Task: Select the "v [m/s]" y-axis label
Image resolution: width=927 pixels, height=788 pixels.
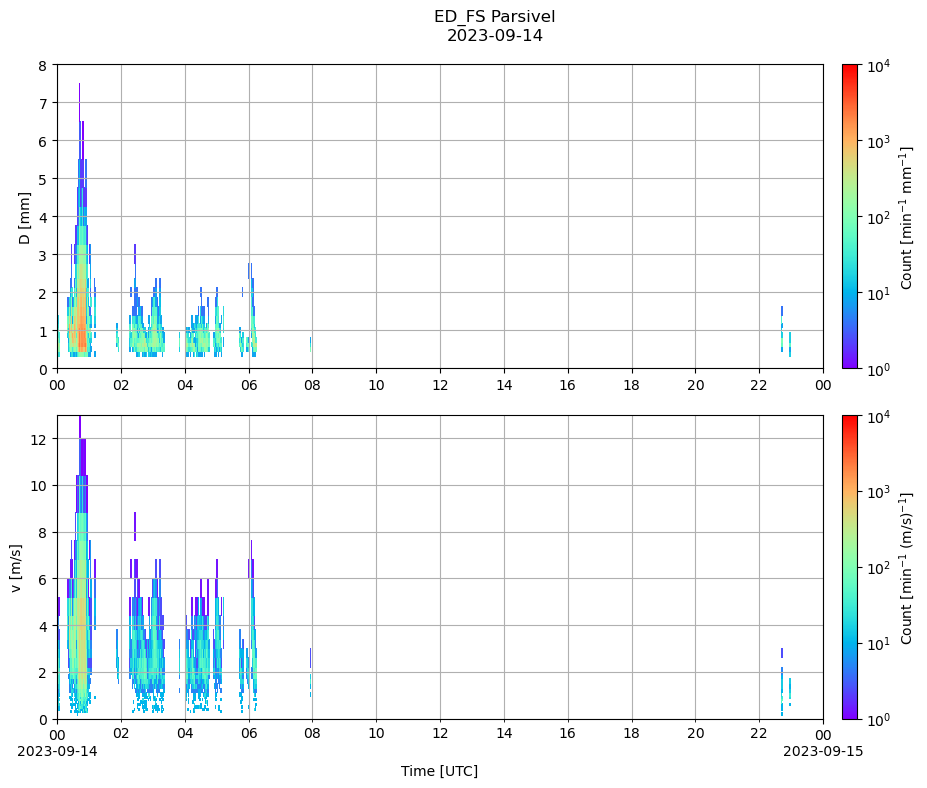Action: (x=15, y=568)
